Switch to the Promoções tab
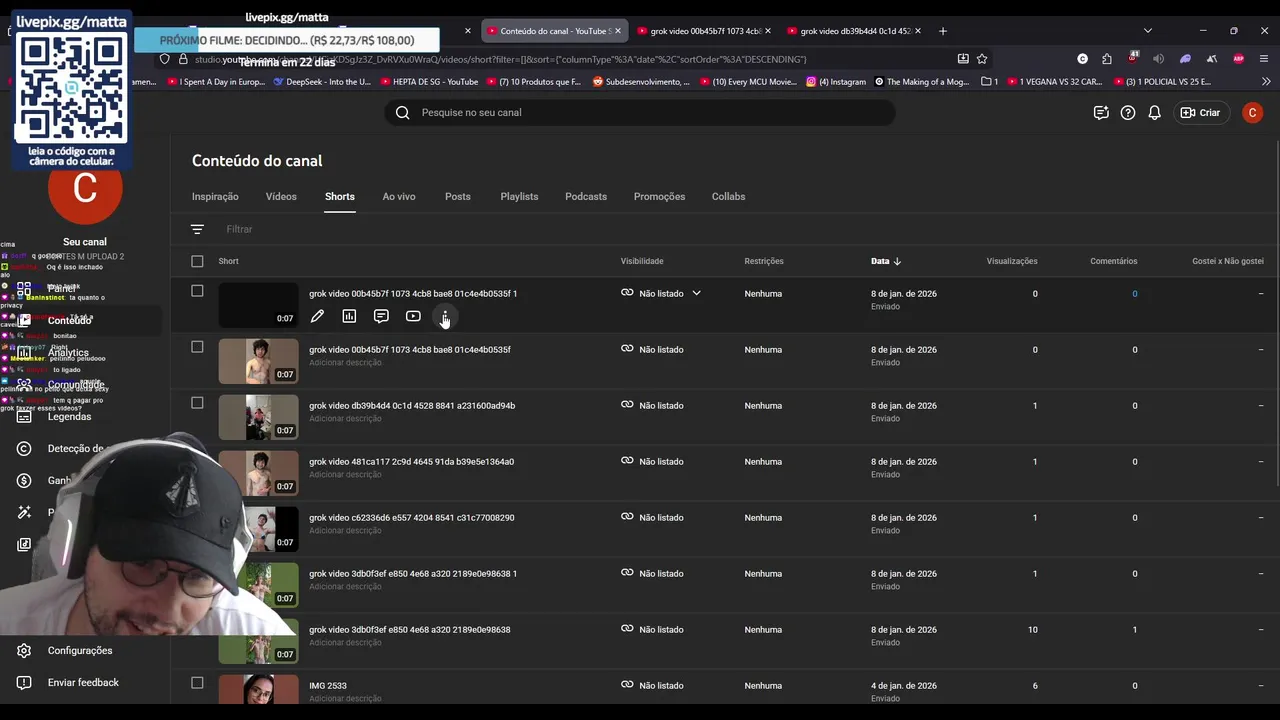Viewport: 1280px width, 720px height. click(659, 197)
